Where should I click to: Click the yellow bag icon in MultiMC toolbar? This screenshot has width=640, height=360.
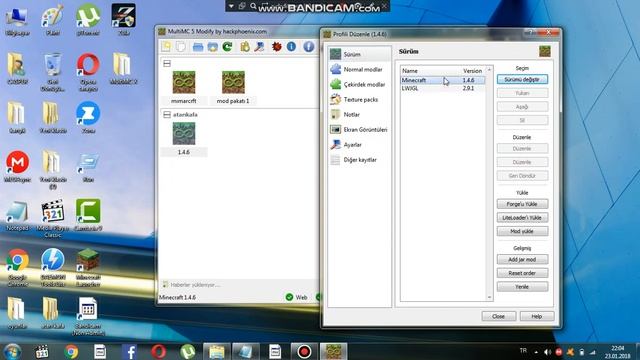(x=245, y=47)
